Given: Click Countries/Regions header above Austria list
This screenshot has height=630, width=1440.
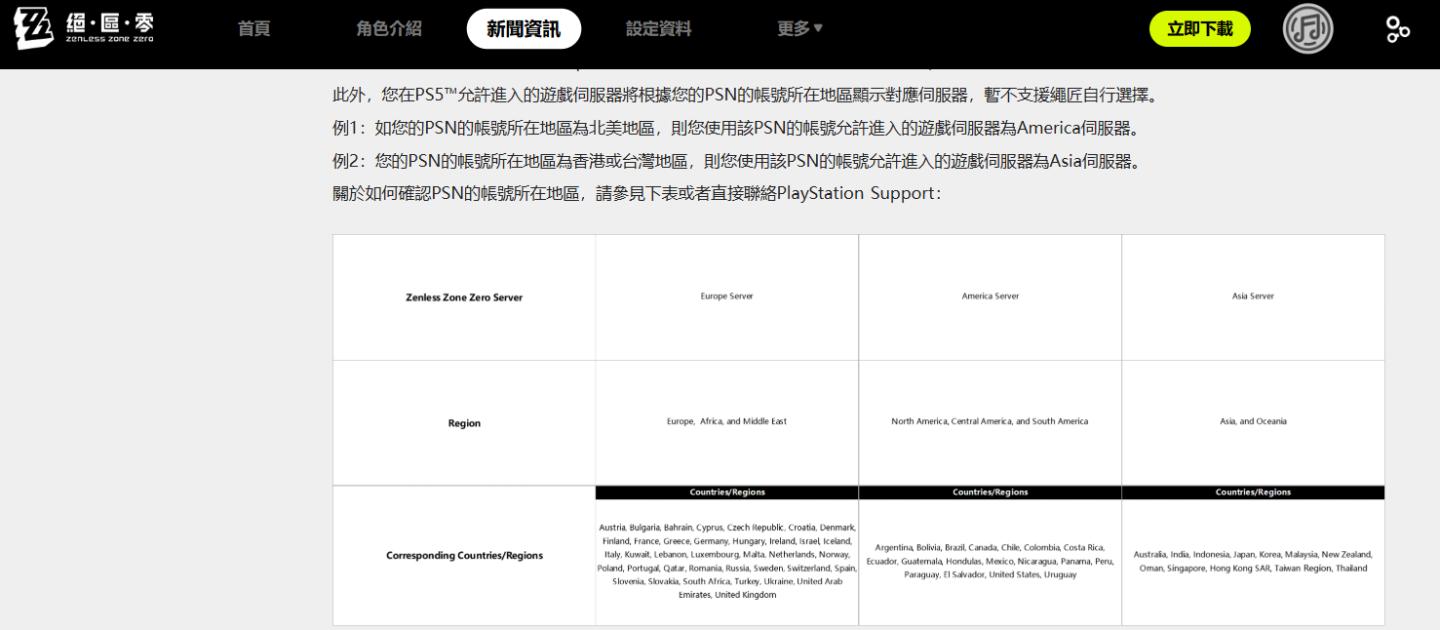Looking at the screenshot, I should [727, 492].
